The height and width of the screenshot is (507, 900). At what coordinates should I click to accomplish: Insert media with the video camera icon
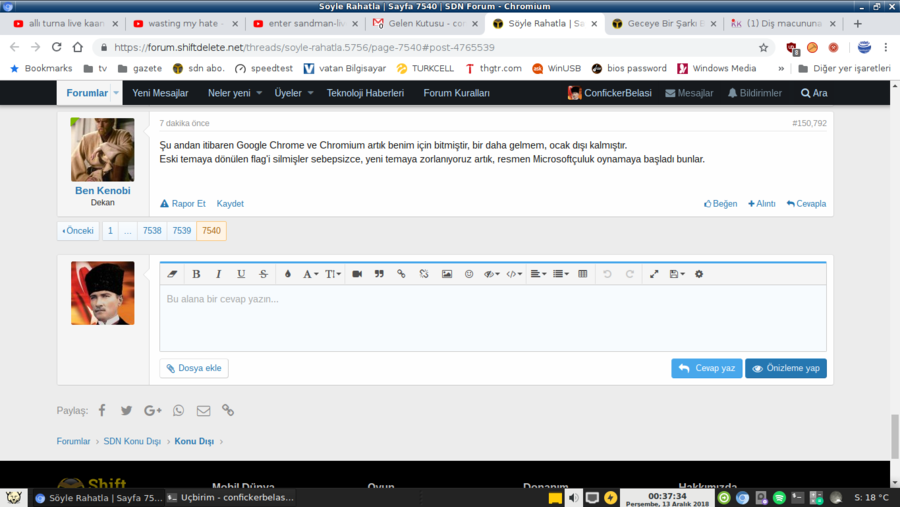pos(357,274)
